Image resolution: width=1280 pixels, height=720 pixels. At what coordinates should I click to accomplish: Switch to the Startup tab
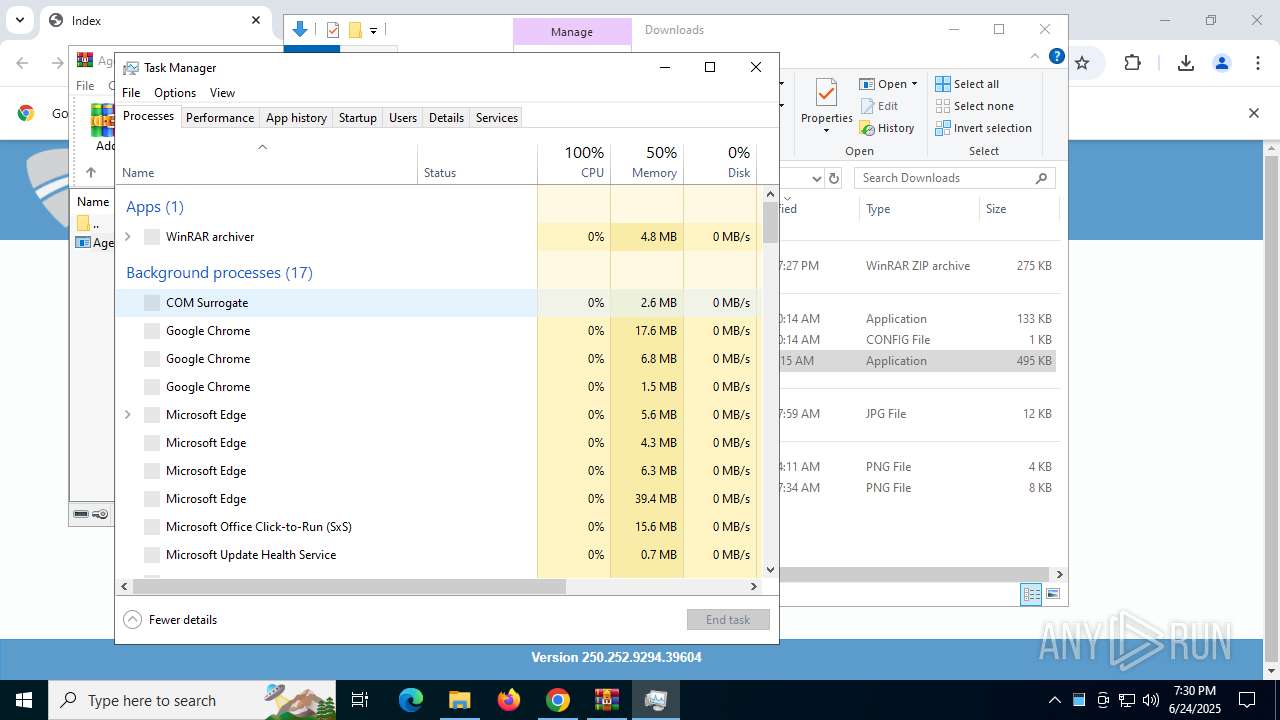click(x=357, y=118)
